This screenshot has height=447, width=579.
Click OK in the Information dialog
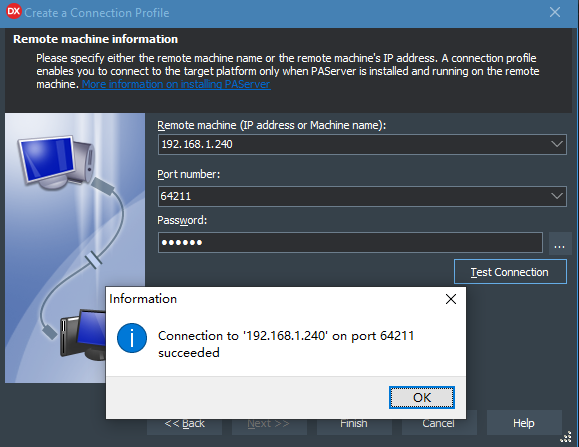(x=422, y=398)
